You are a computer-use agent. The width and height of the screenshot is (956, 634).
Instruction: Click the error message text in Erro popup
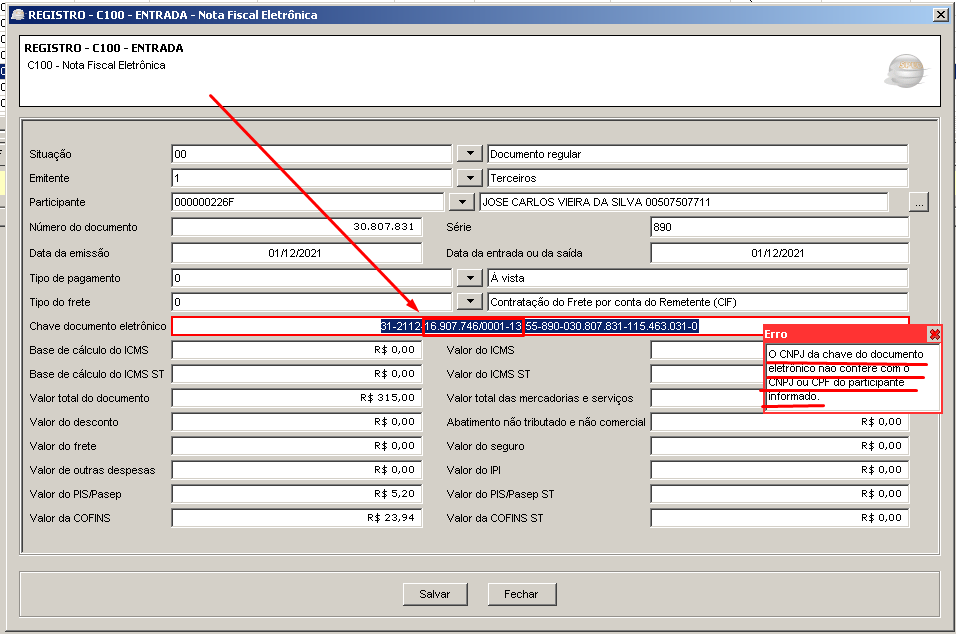click(x=846, y=375)
